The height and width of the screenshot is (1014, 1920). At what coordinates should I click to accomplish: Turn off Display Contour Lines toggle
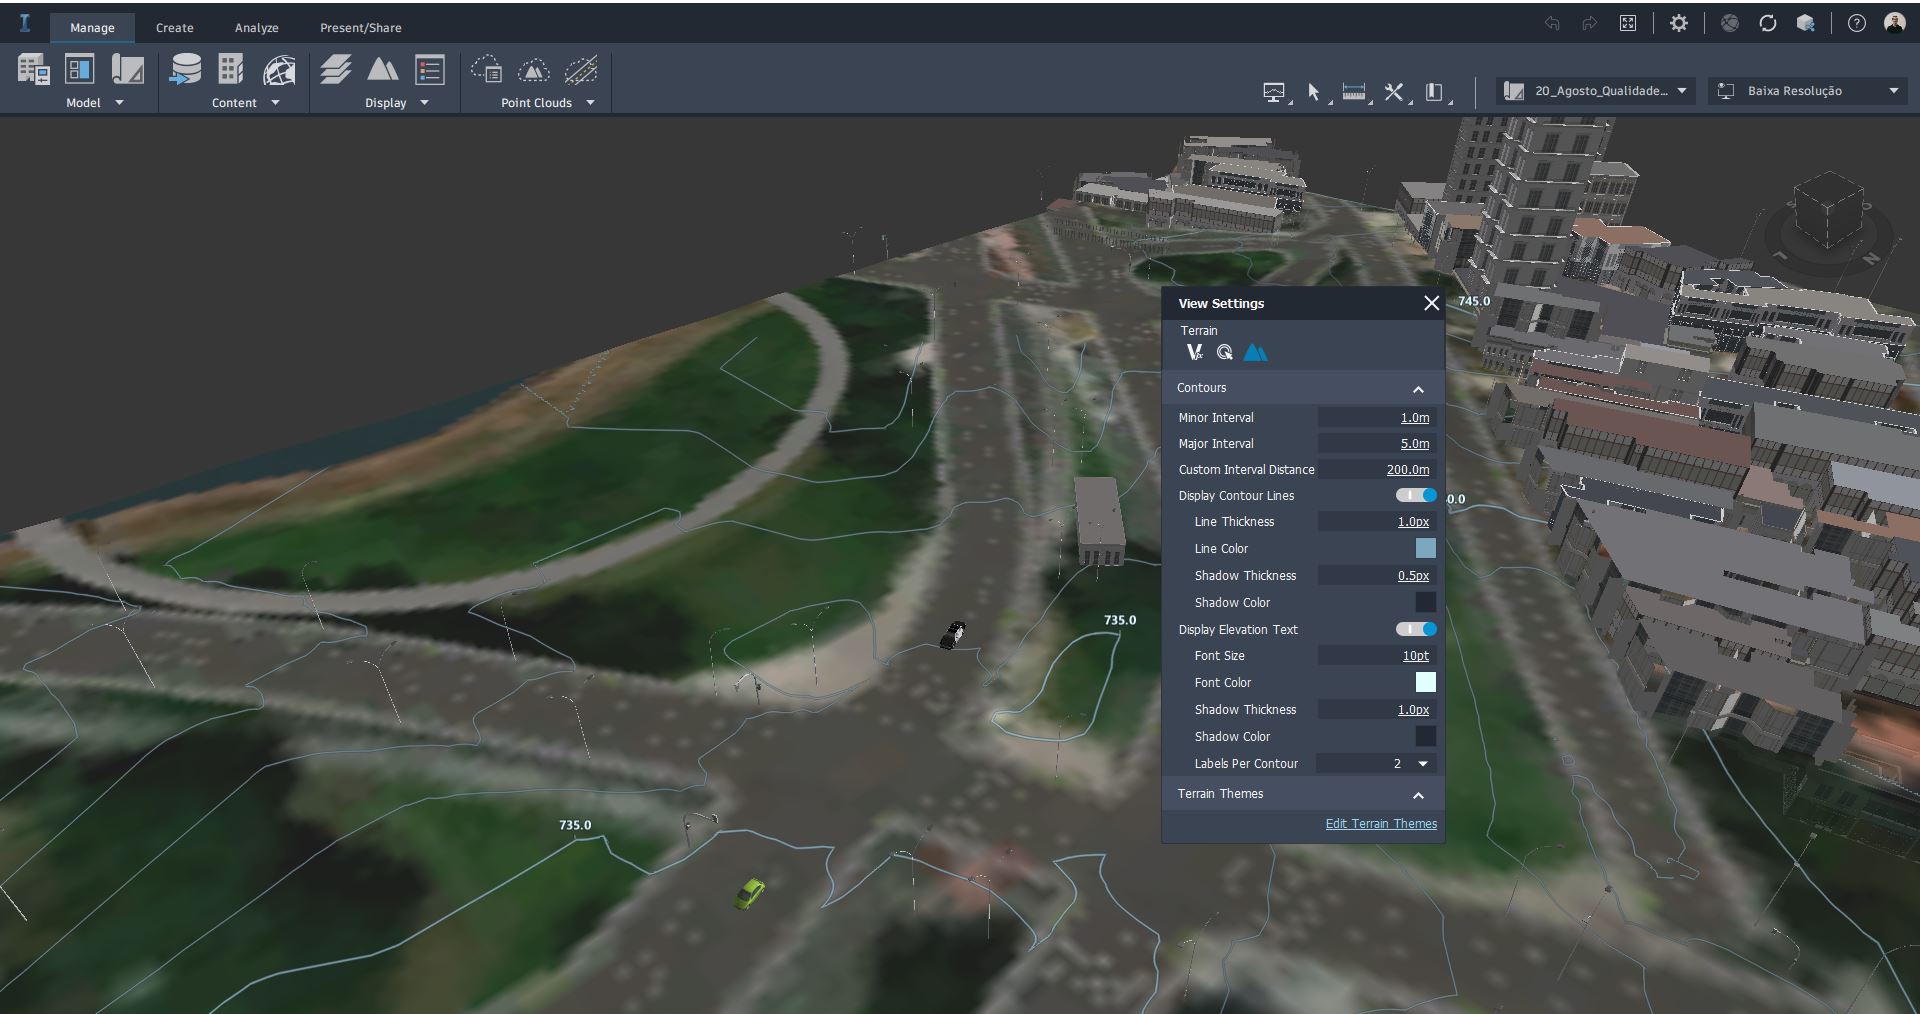pos(1416,495)
